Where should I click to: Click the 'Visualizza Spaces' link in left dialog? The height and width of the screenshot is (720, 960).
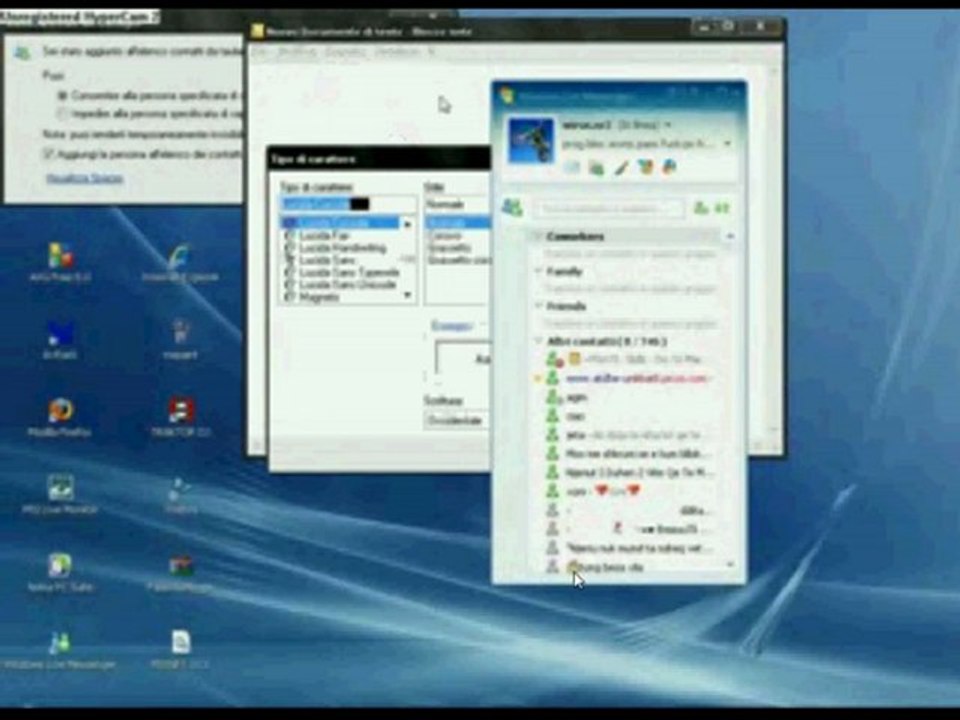[x=84, y=178]
